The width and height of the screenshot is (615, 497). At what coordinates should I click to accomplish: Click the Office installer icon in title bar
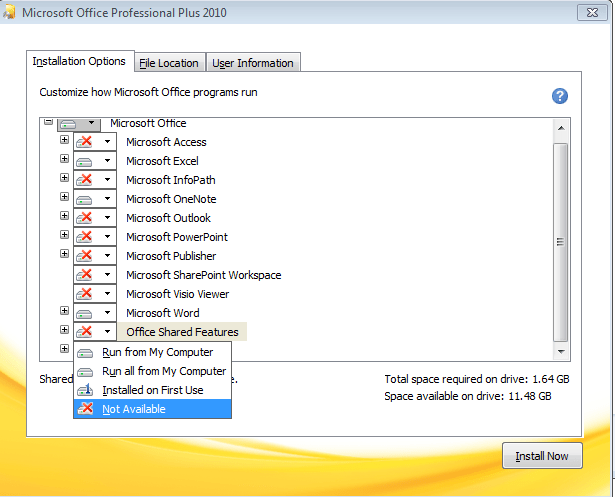click(9, 13)
